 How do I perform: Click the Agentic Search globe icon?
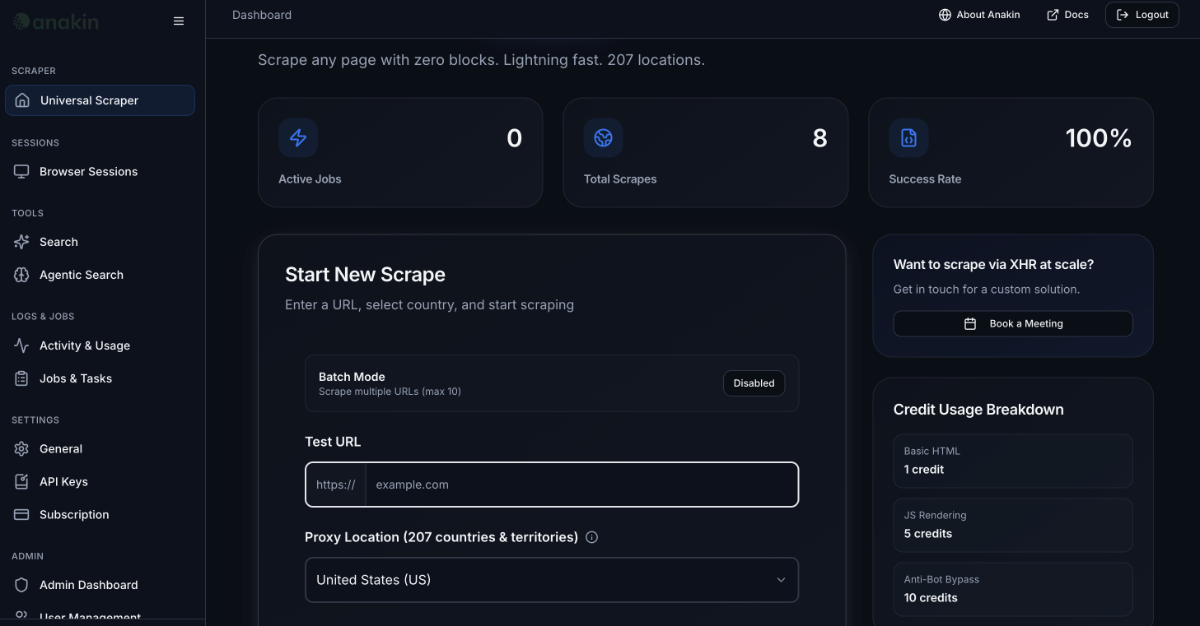(21, 275)
